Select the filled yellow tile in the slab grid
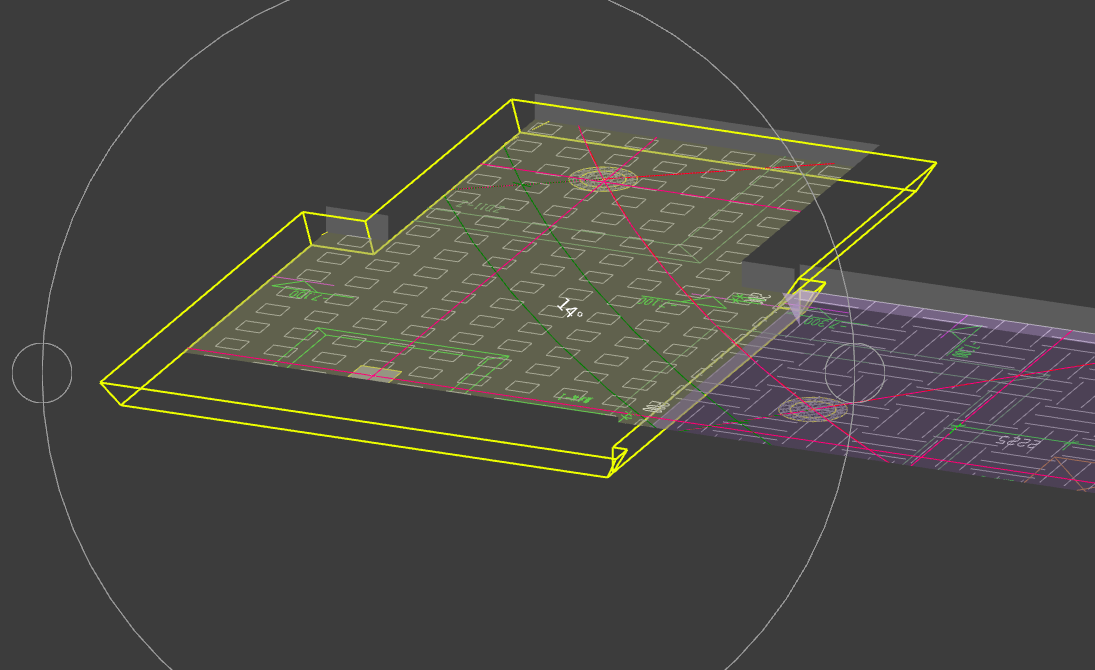This screenshot has height=670, width=1095. tap(374, 374)
